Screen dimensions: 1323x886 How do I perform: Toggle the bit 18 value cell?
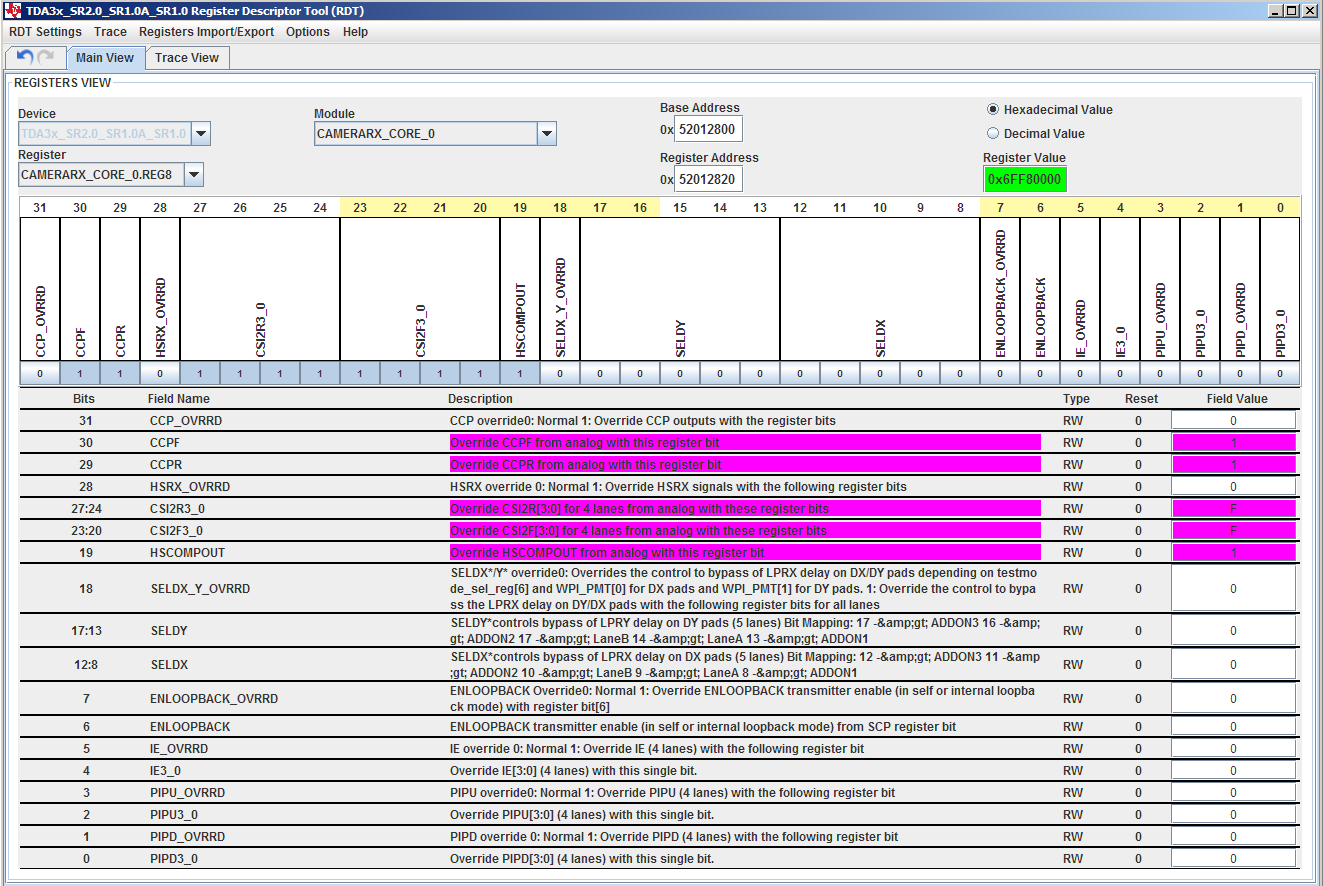(x=560, y=374)
